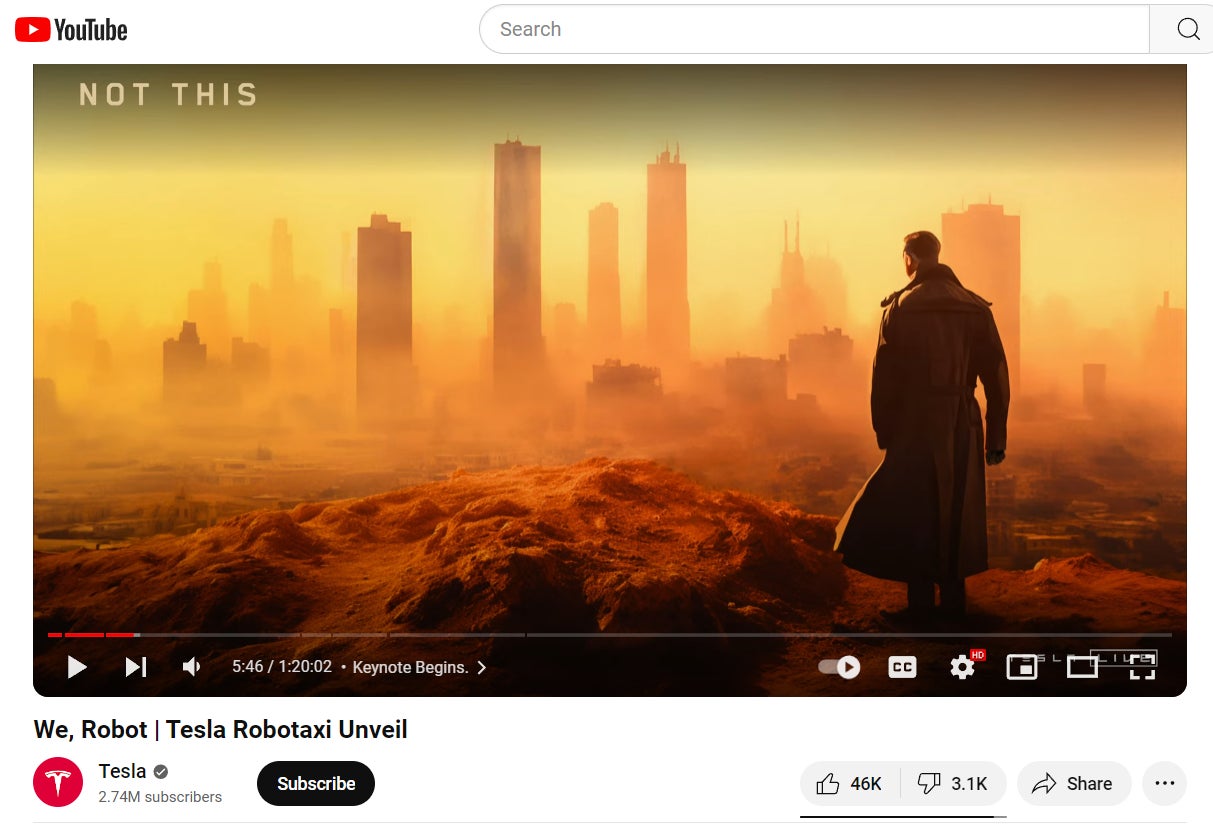
Task: Share the video
Action: tap(1074, 784)
